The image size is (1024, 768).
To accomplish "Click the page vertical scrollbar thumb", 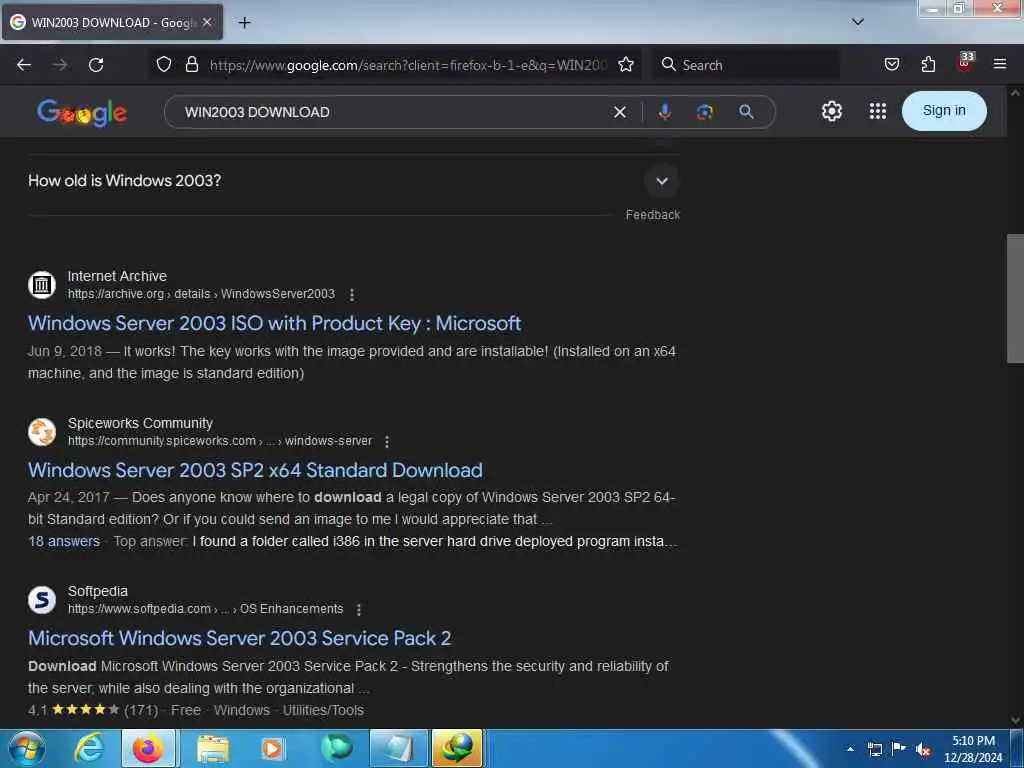I will coord(1015,298).
